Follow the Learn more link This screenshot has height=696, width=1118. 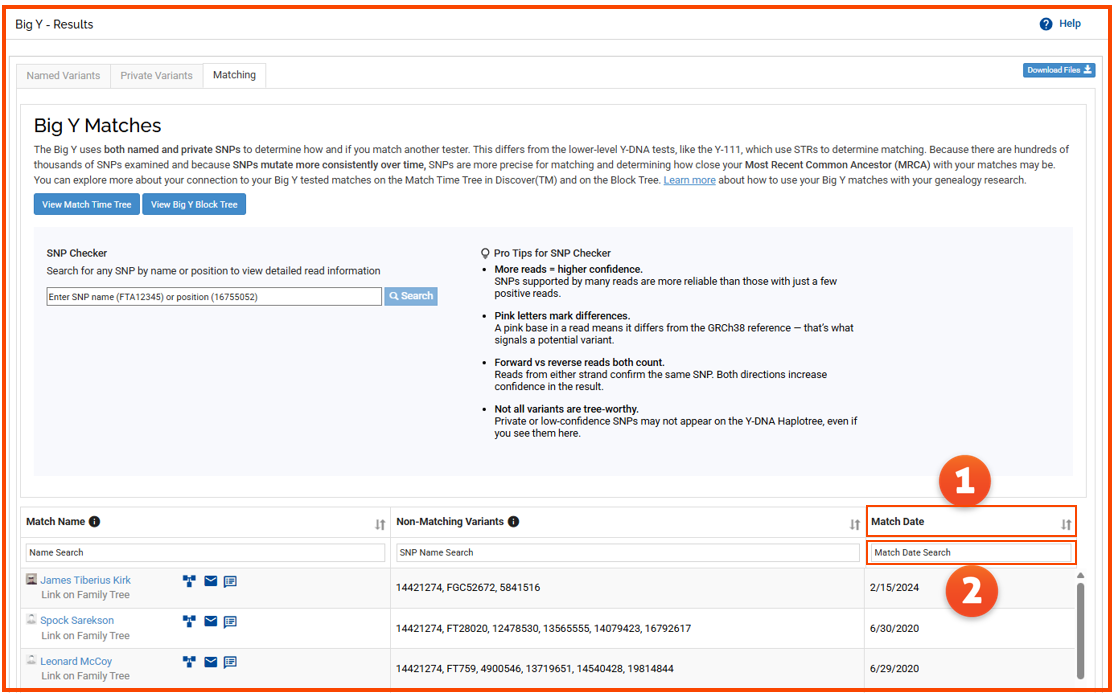(689, 180)
